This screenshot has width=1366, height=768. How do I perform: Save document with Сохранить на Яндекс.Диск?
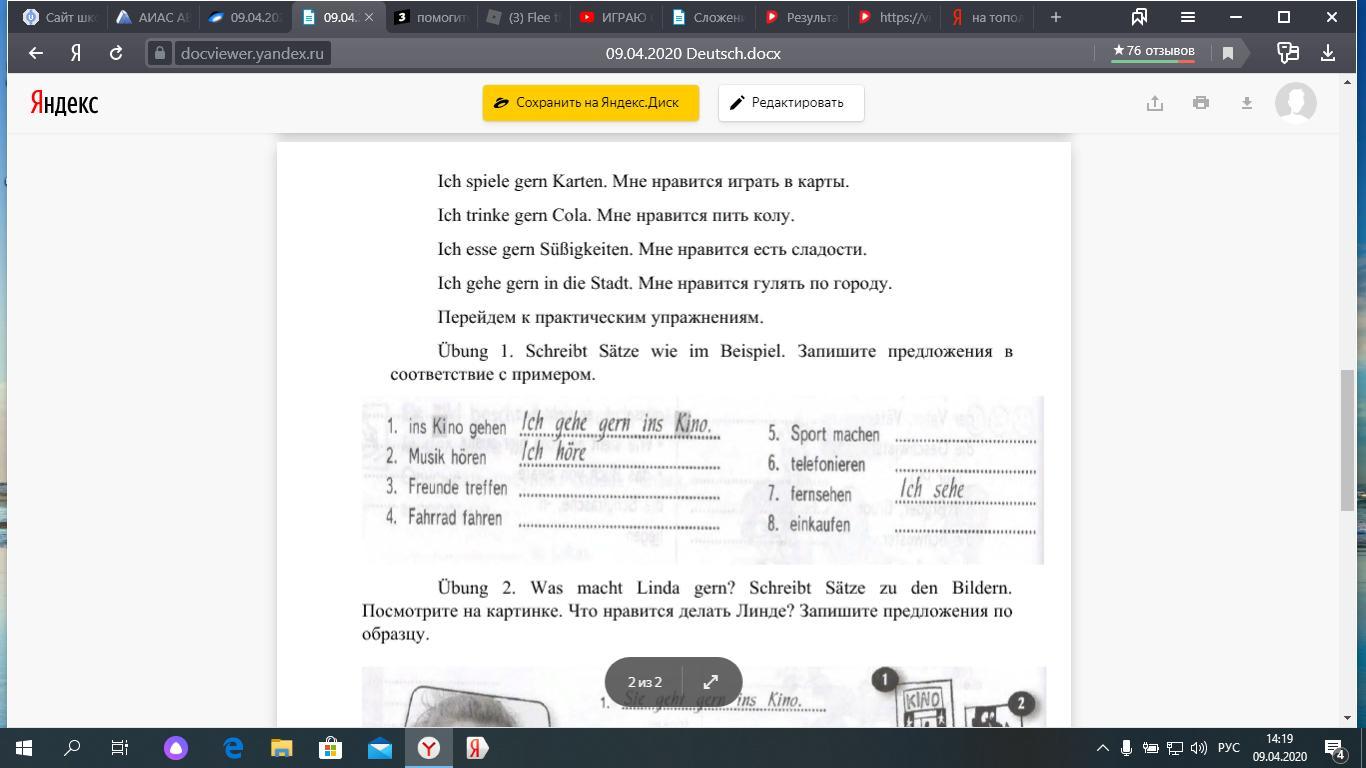590,103
